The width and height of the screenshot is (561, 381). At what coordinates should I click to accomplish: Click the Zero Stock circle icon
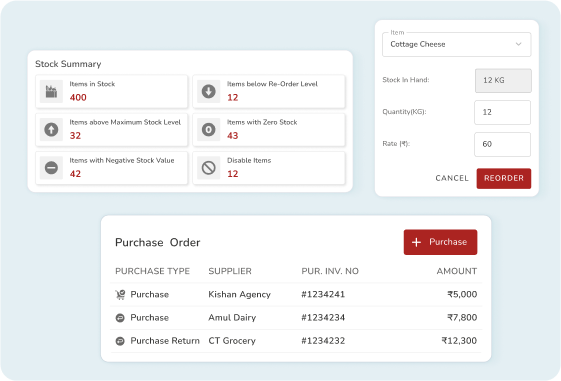tap(209, 130)
